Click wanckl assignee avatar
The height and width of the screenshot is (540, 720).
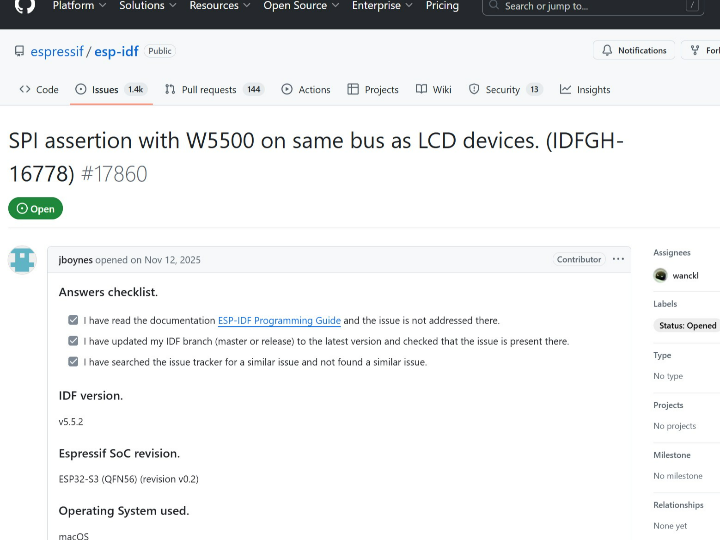click(x=660, y=275)
